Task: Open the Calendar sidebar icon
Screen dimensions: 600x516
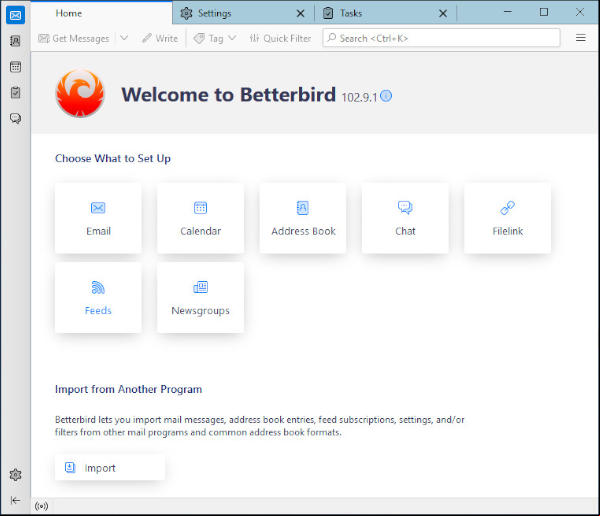Action: tap(15, 67)
